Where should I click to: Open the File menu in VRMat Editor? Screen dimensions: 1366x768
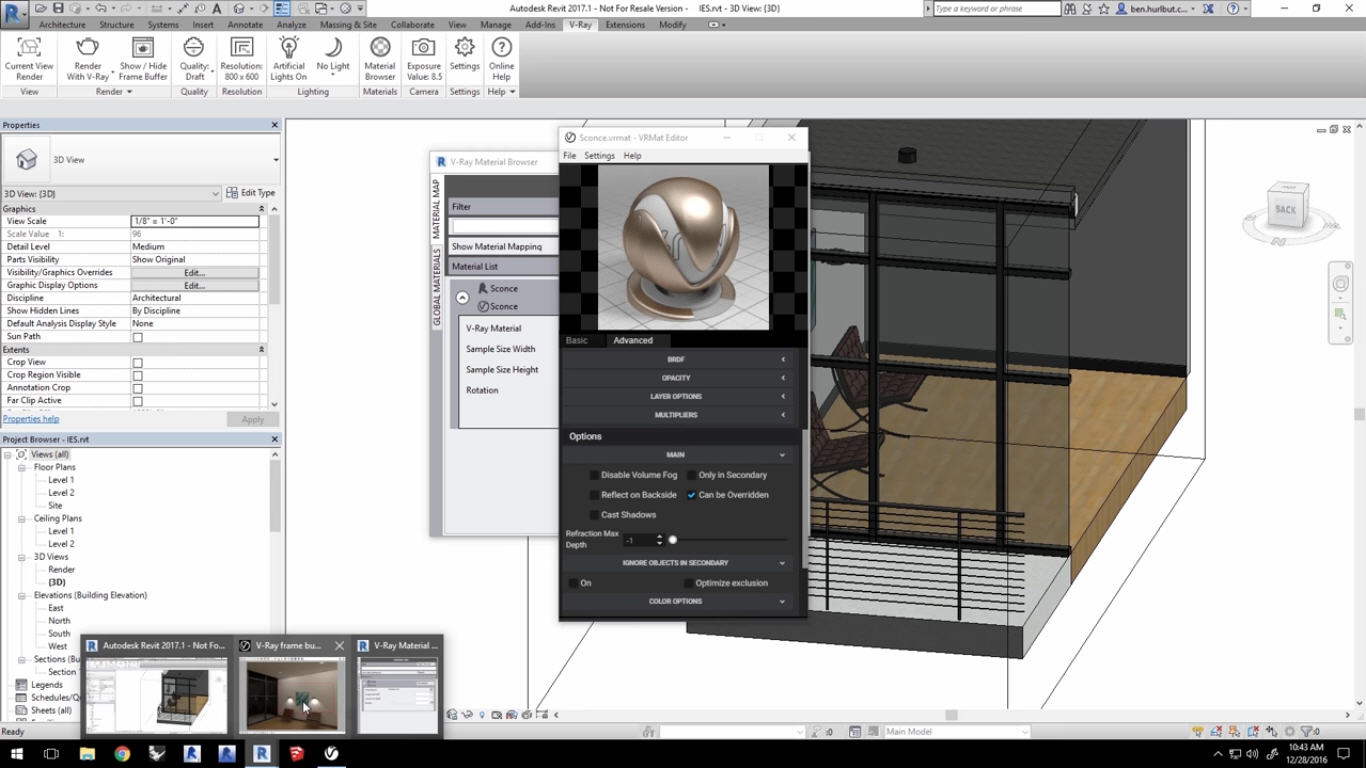tap(570, 156)
